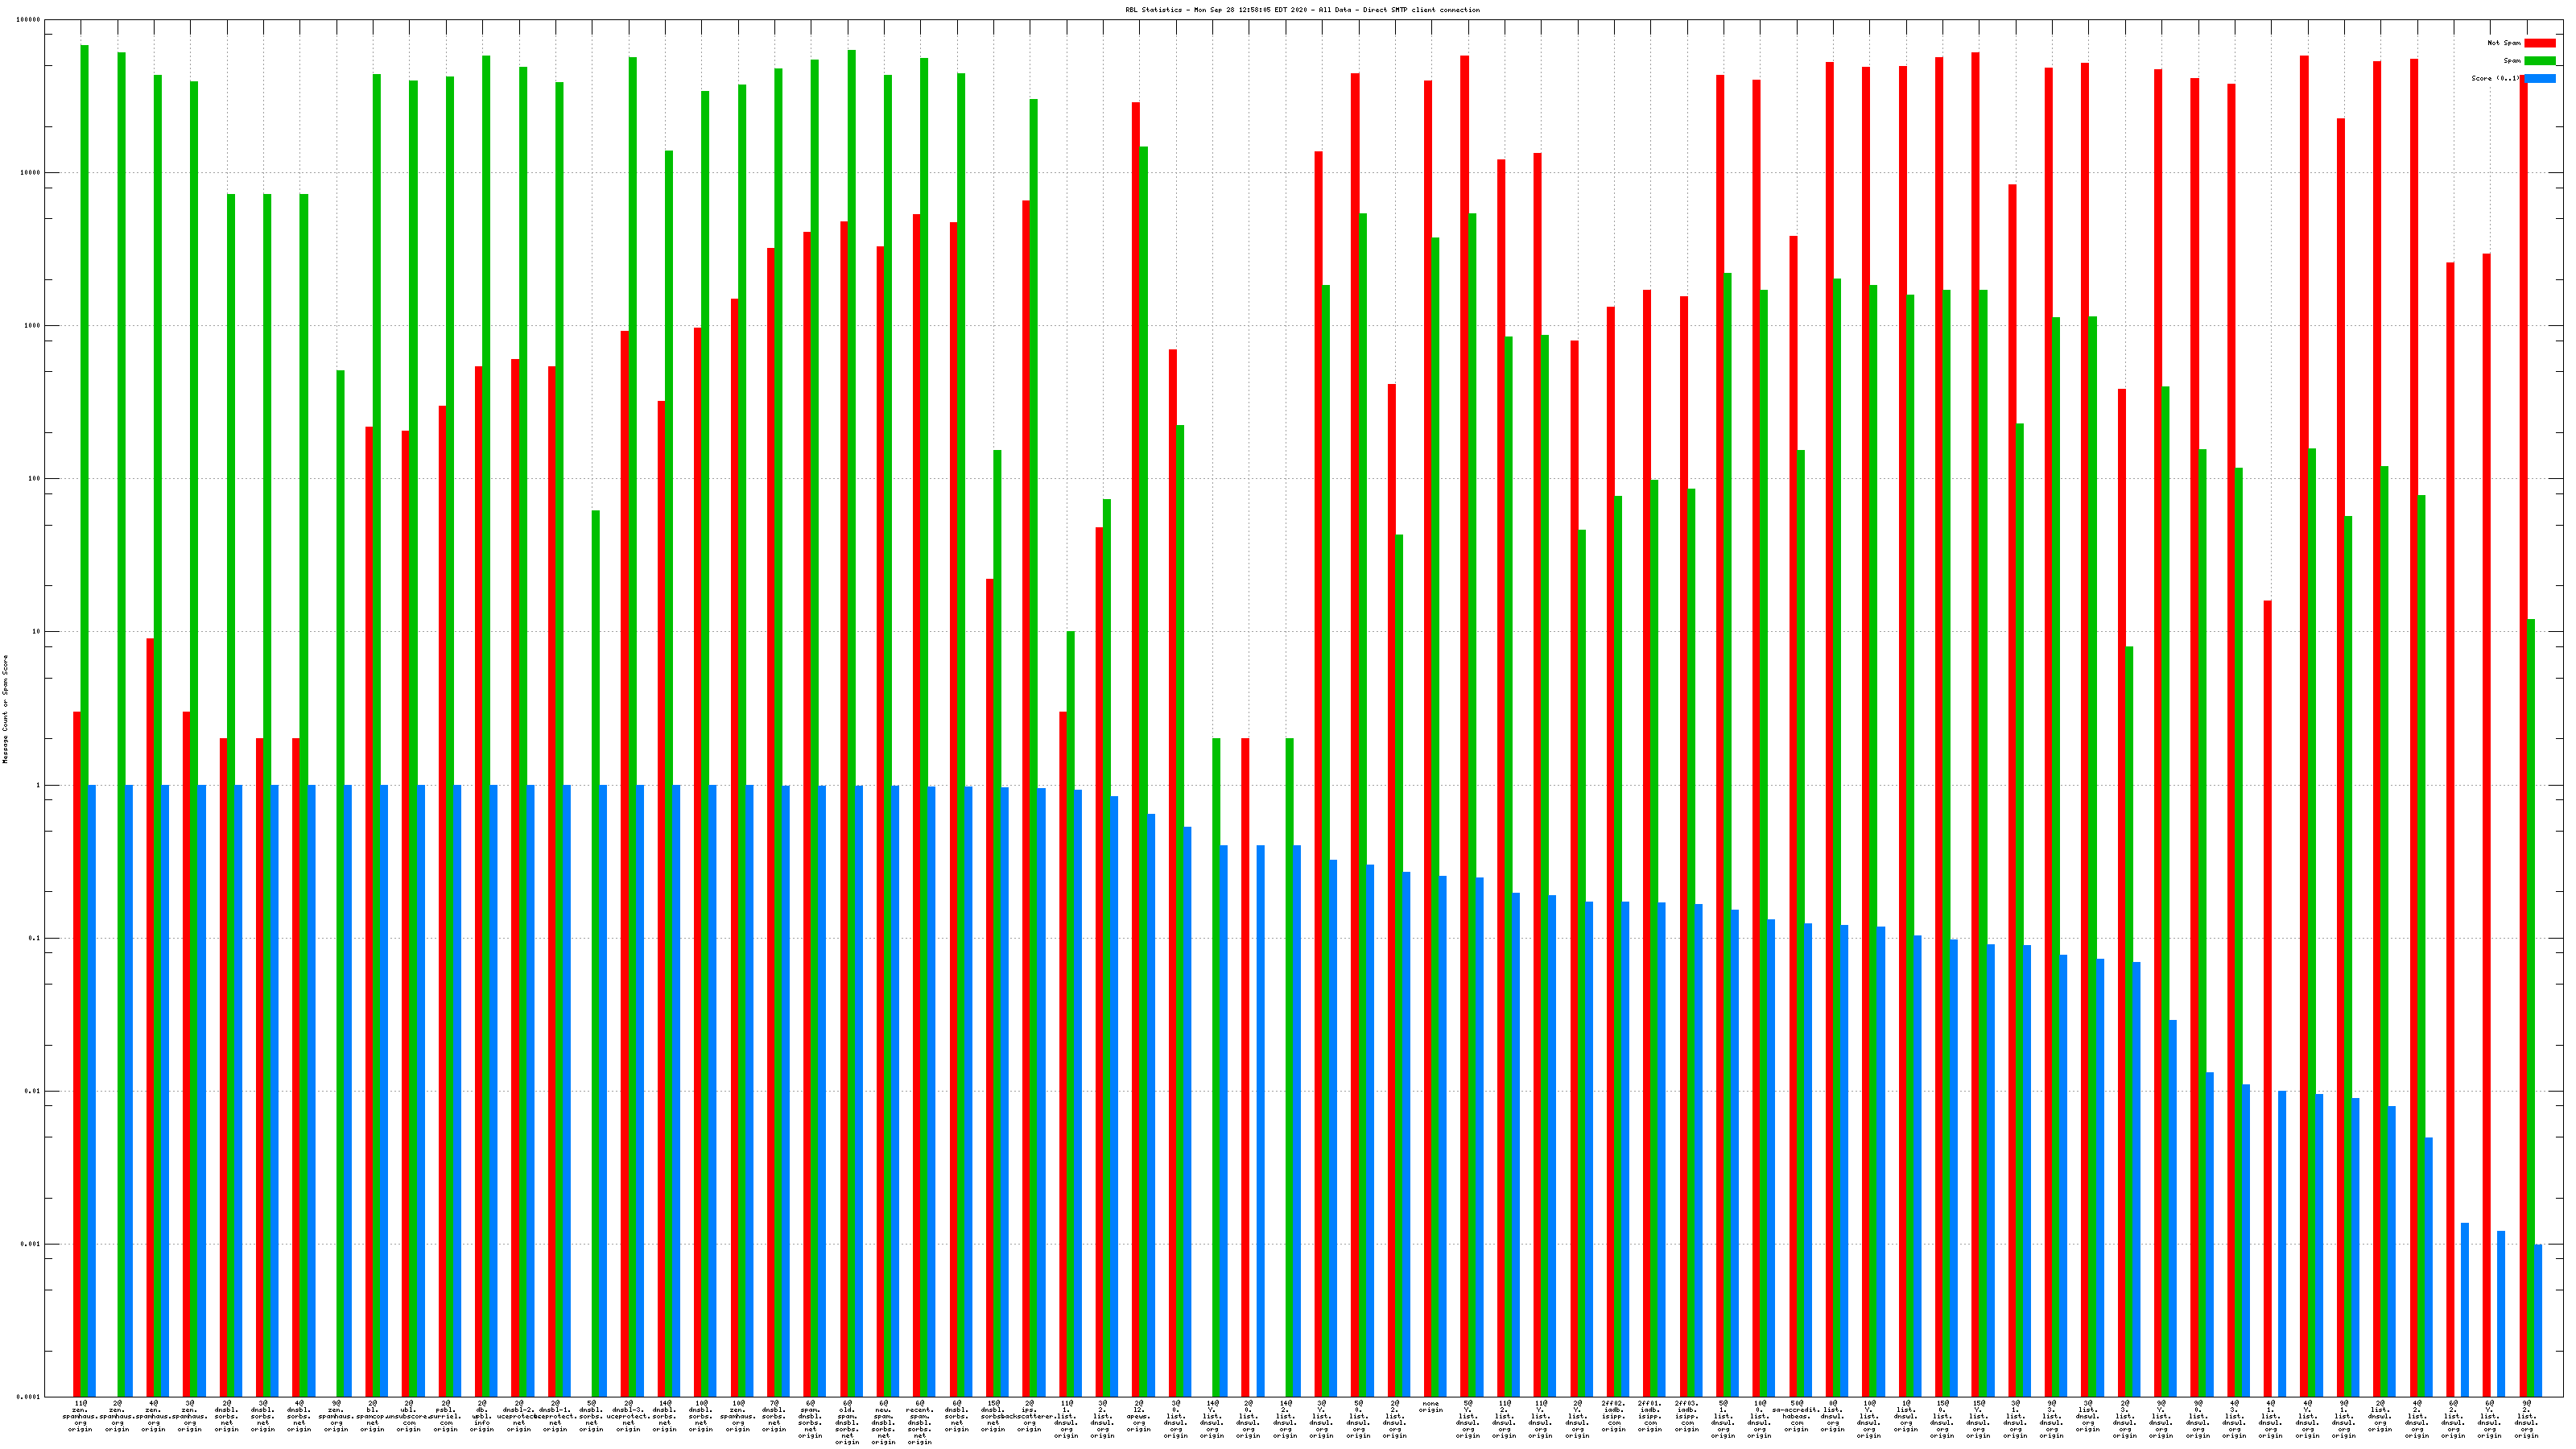2576x1449 pixels.
Task: Click the 'Message Count or Spam Score' axis label
Action: click(5, 709)
